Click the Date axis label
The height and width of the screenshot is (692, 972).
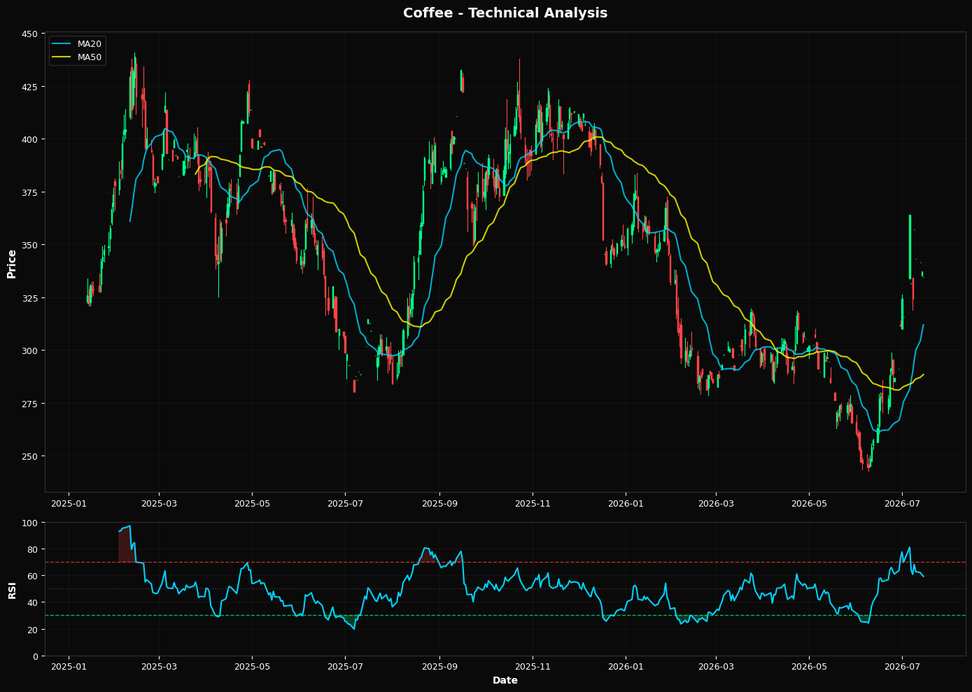505,680
